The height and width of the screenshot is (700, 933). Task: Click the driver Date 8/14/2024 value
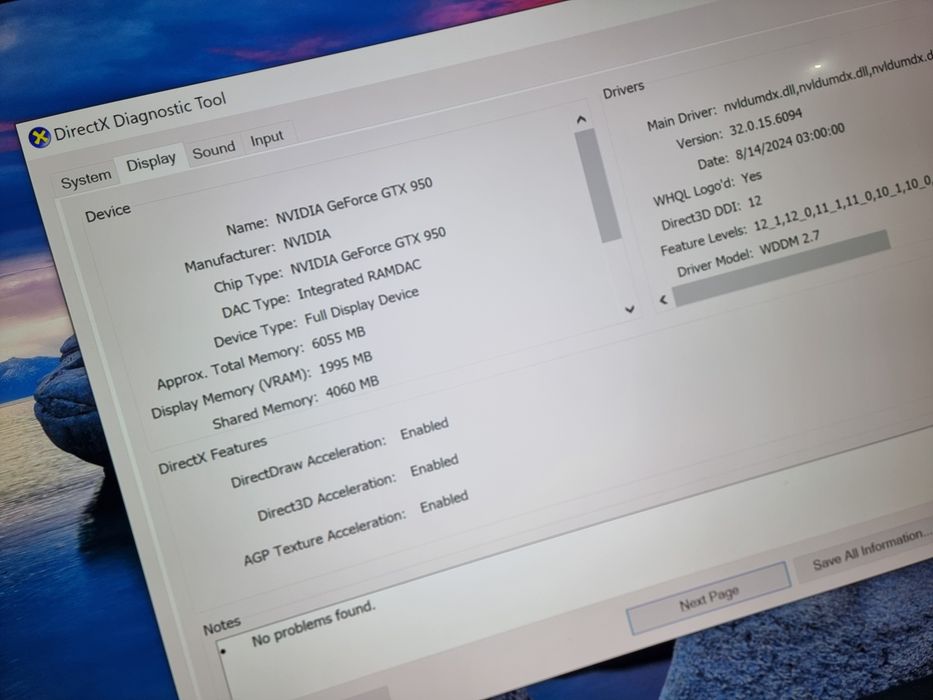(x=790, y=143)
